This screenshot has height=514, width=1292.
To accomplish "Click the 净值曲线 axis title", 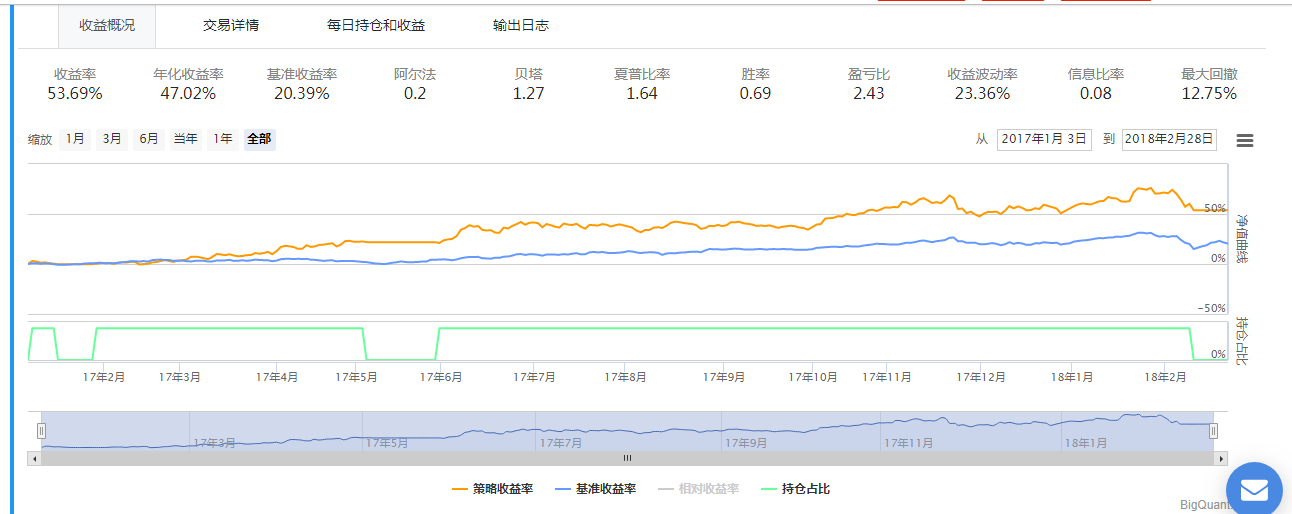I will coord(1243,238).
